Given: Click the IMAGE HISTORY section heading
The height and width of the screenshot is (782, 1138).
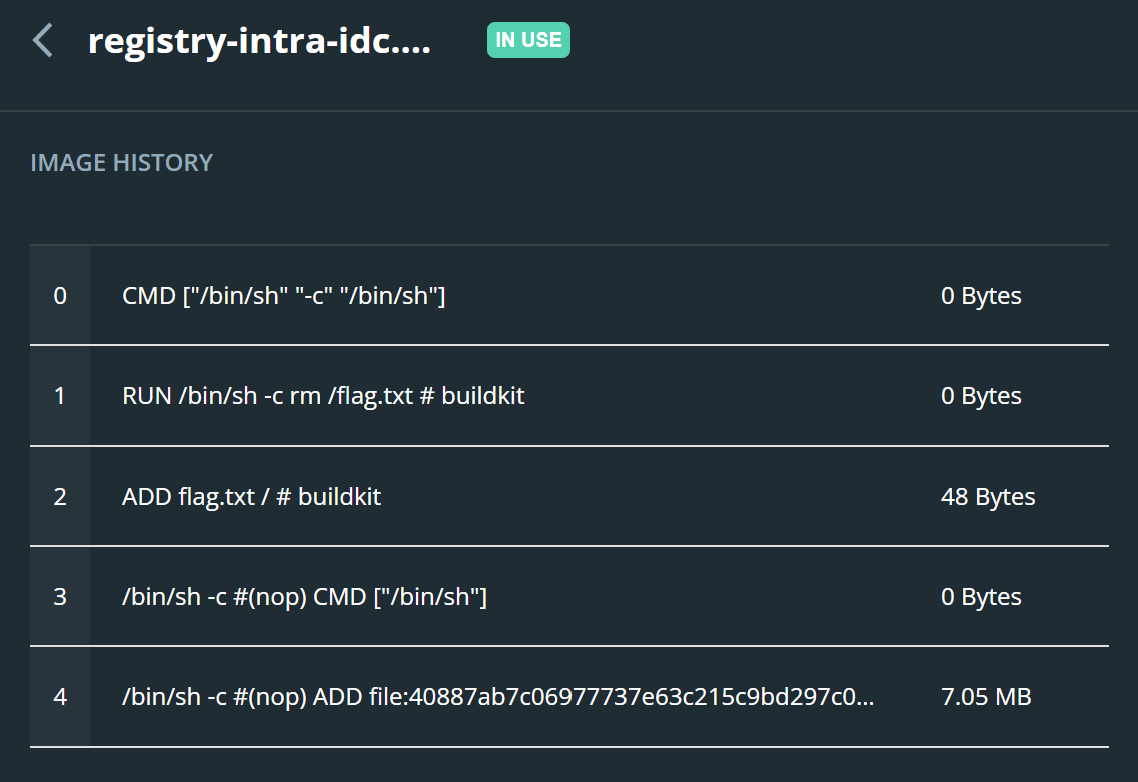Looking at the screenshot, I should coord(122,163).
